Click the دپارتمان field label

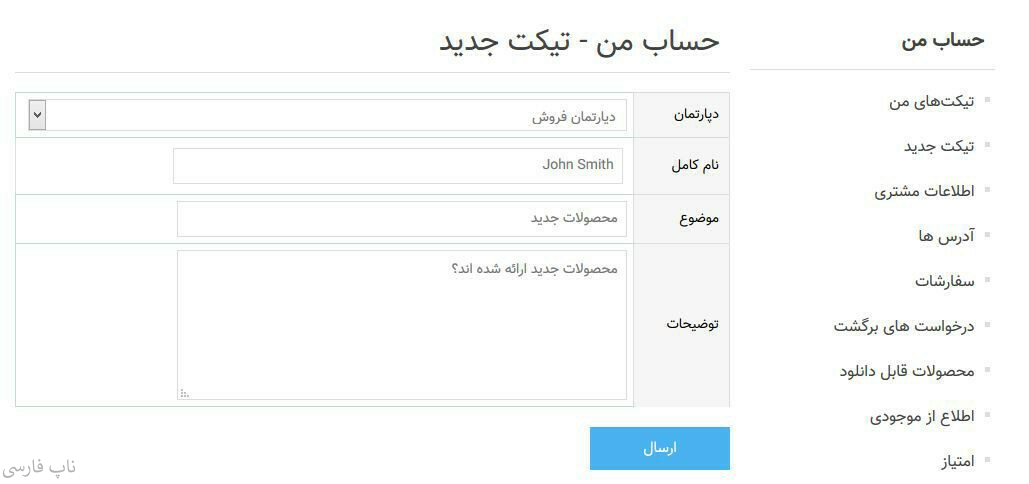(x=696, y=115)
